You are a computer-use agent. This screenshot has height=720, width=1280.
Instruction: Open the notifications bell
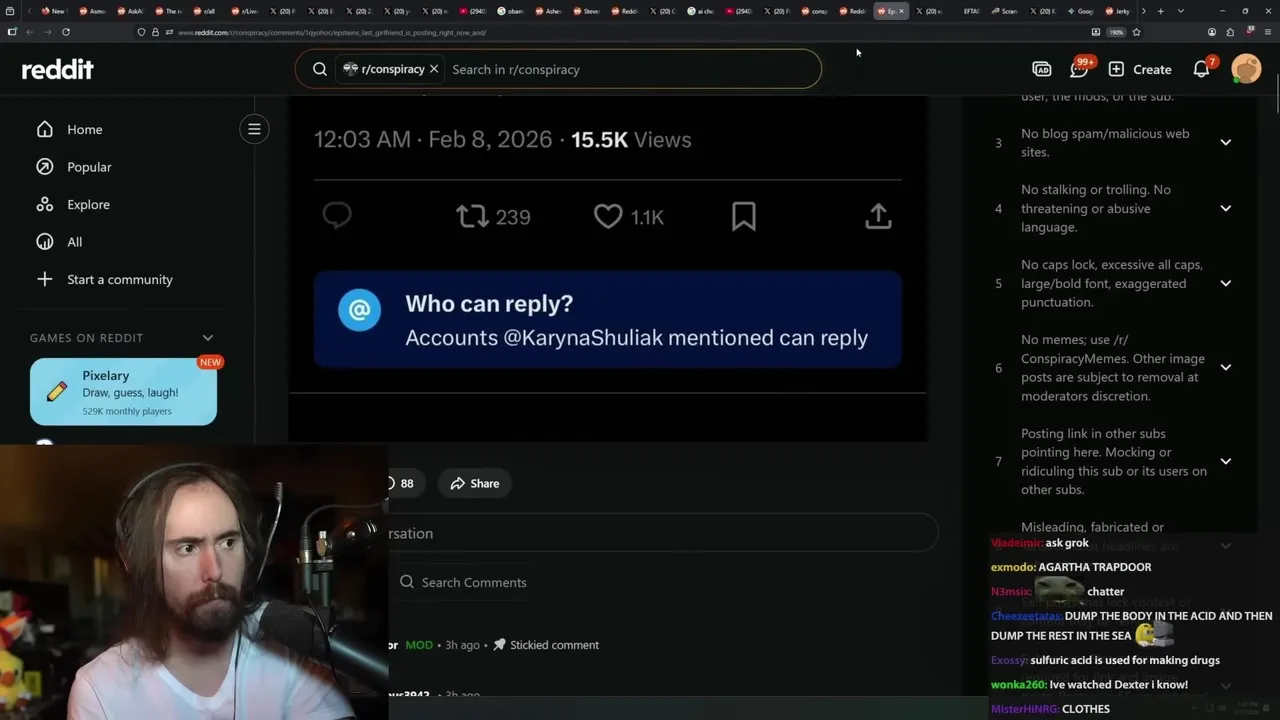pyautogui.click(x=1203, y=68)
